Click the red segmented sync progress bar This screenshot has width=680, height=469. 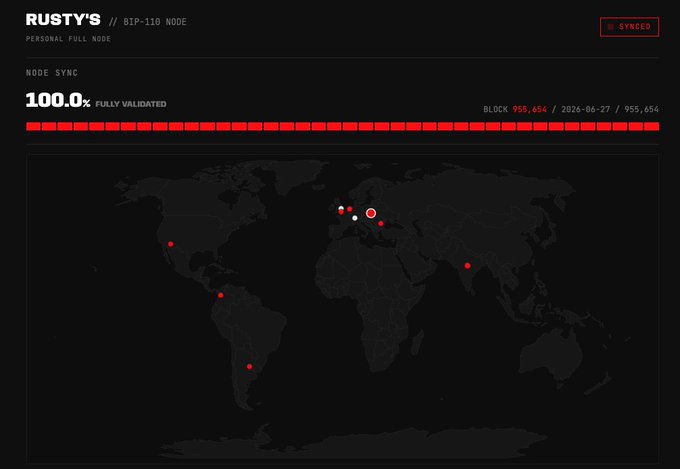coord(343,126)
